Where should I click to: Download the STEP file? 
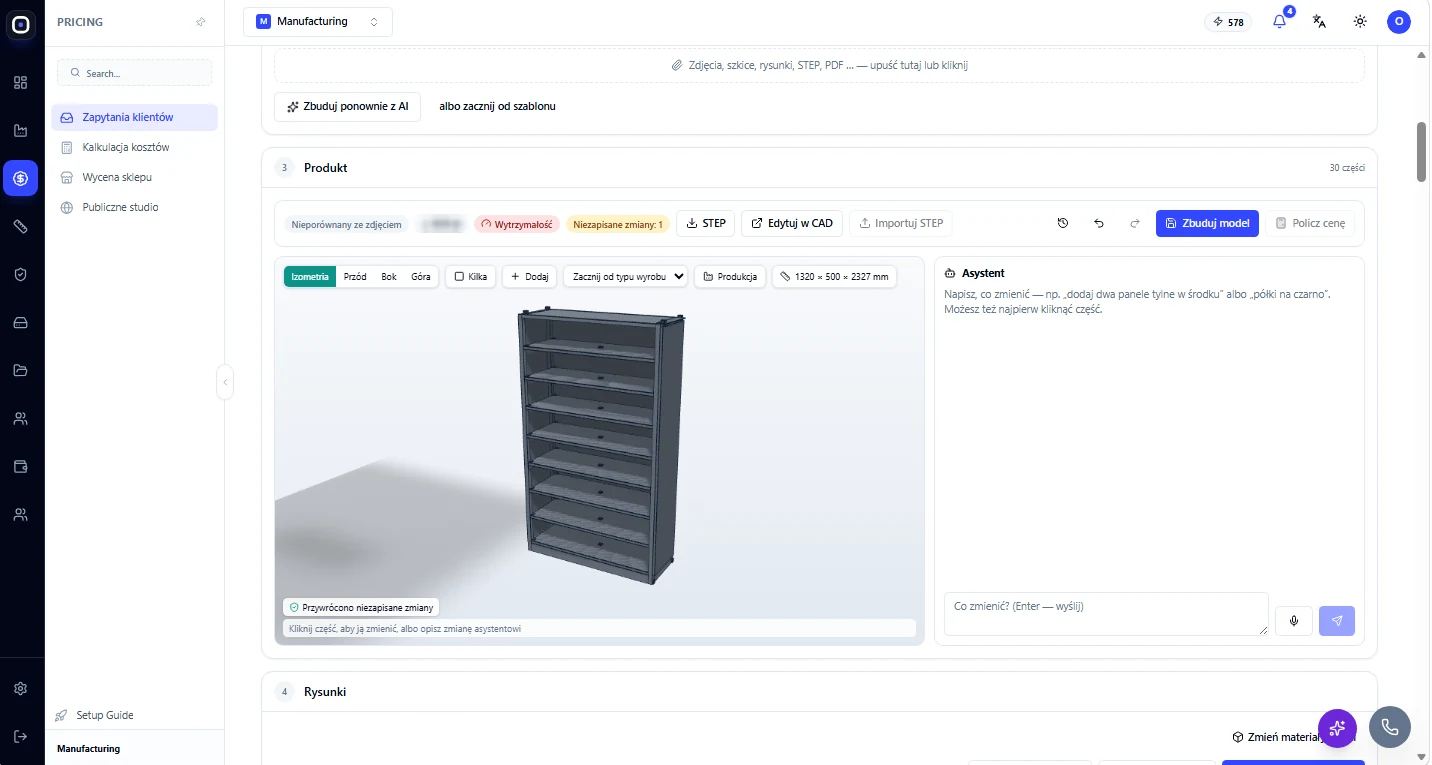click(x=706, y=223)
